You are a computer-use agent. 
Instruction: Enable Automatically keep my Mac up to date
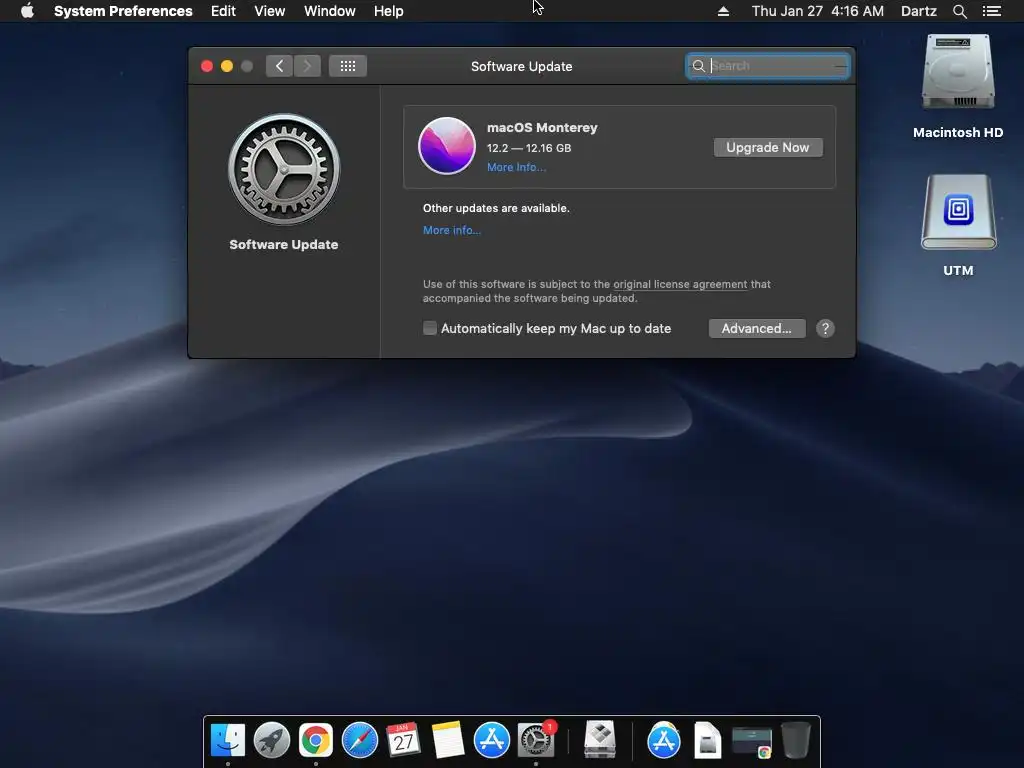[430, 328]
